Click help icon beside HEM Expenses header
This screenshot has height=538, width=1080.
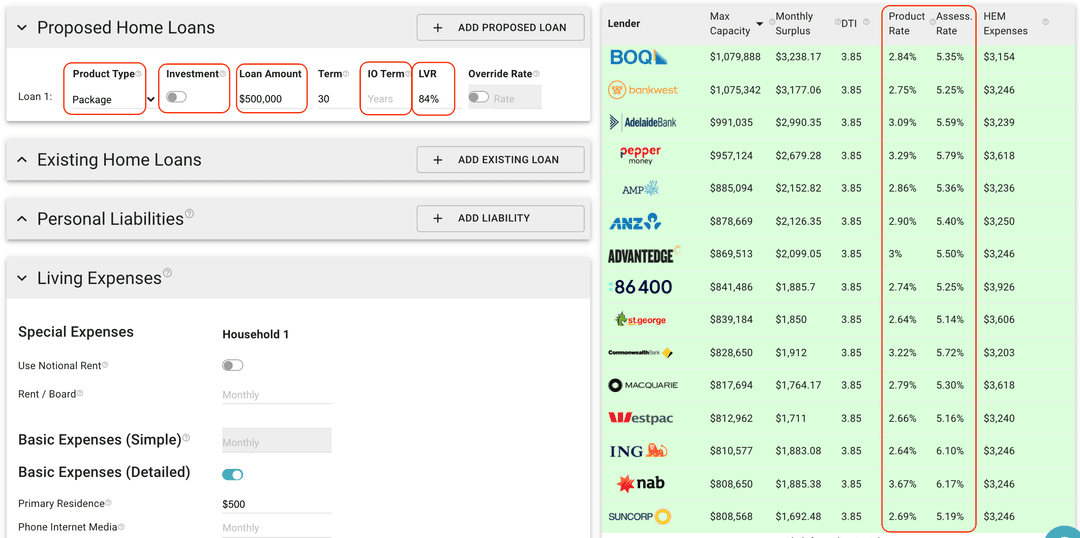1046,22
